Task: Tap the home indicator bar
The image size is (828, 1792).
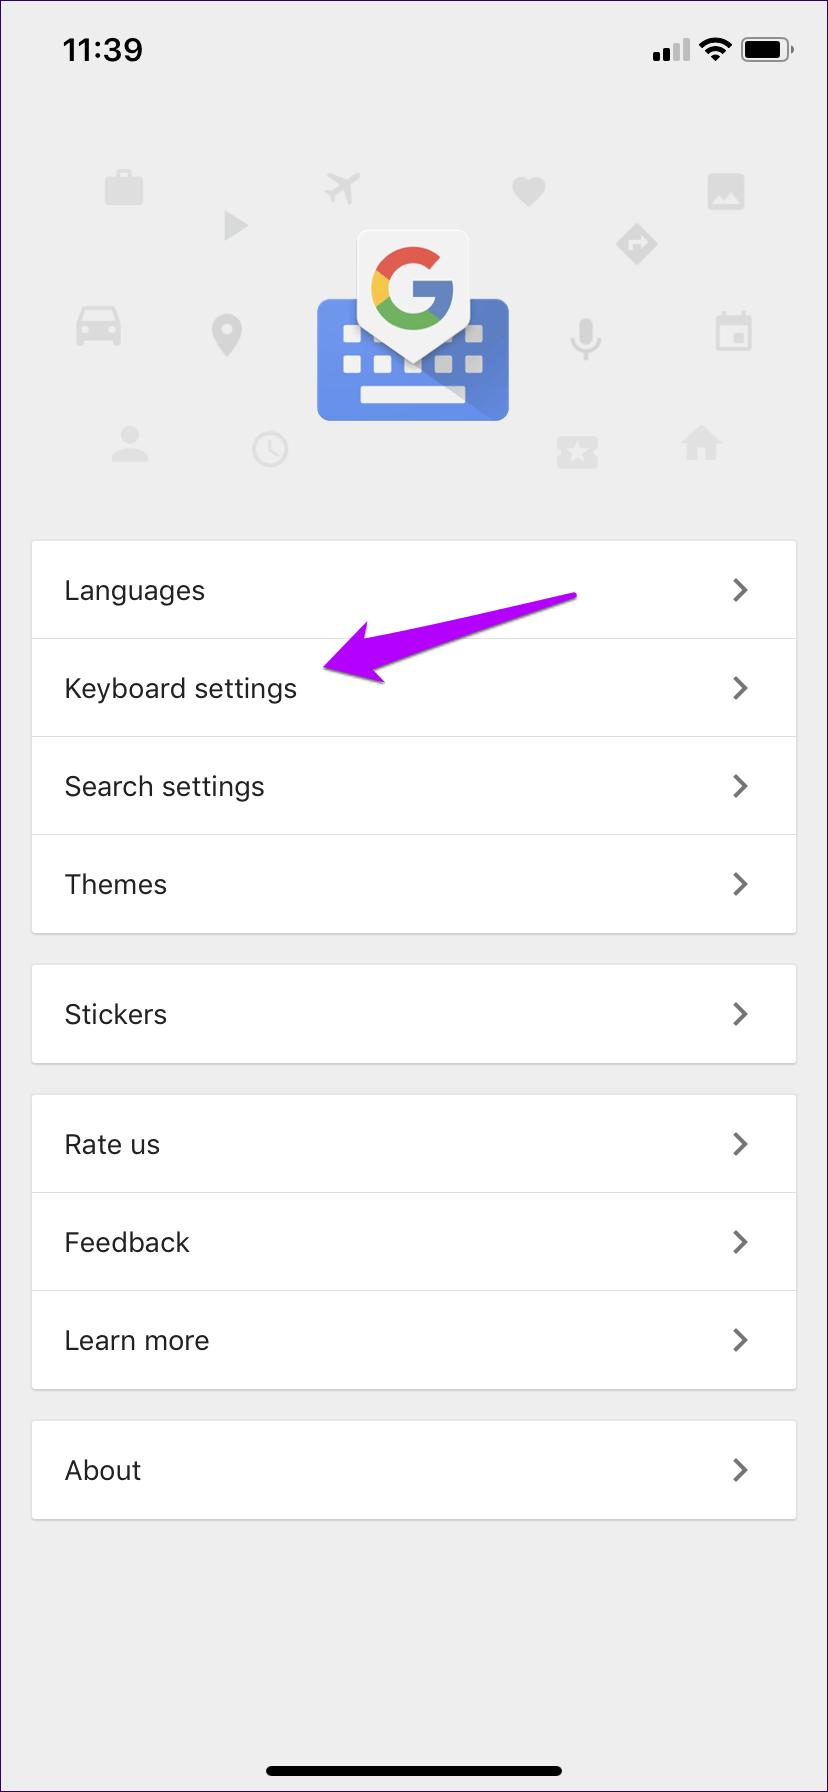Action: coord(414,1771)
